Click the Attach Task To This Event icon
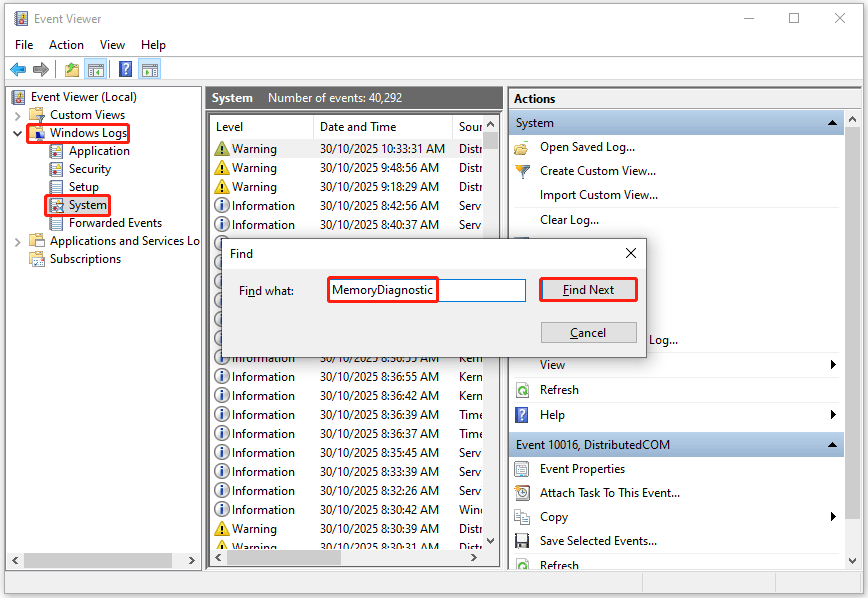Image resolution: width=868 pixels, height=598 pixels. (x=522, y=492)
